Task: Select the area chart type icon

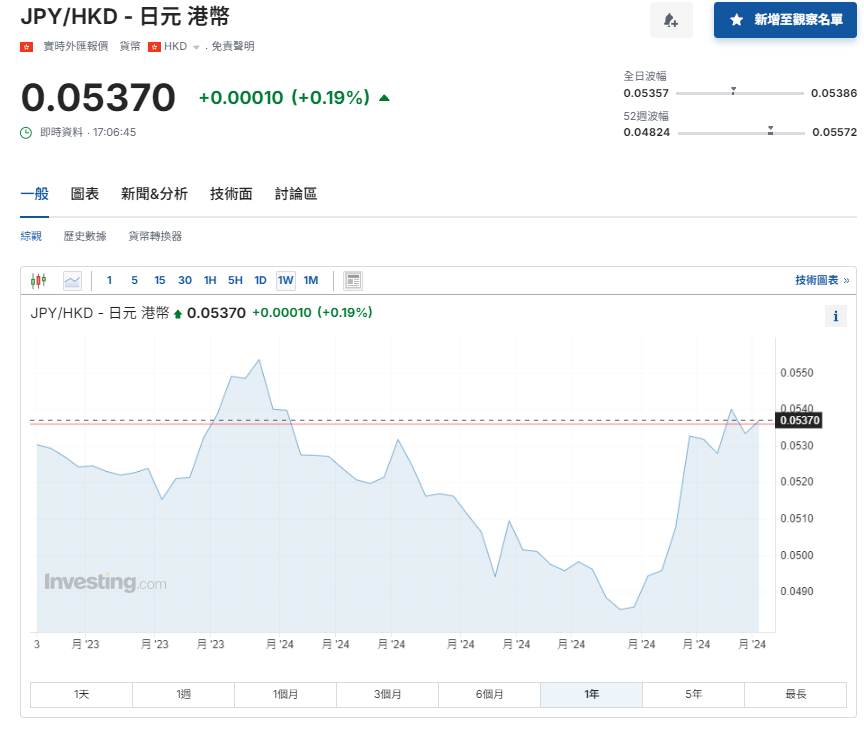Action: 72,280
